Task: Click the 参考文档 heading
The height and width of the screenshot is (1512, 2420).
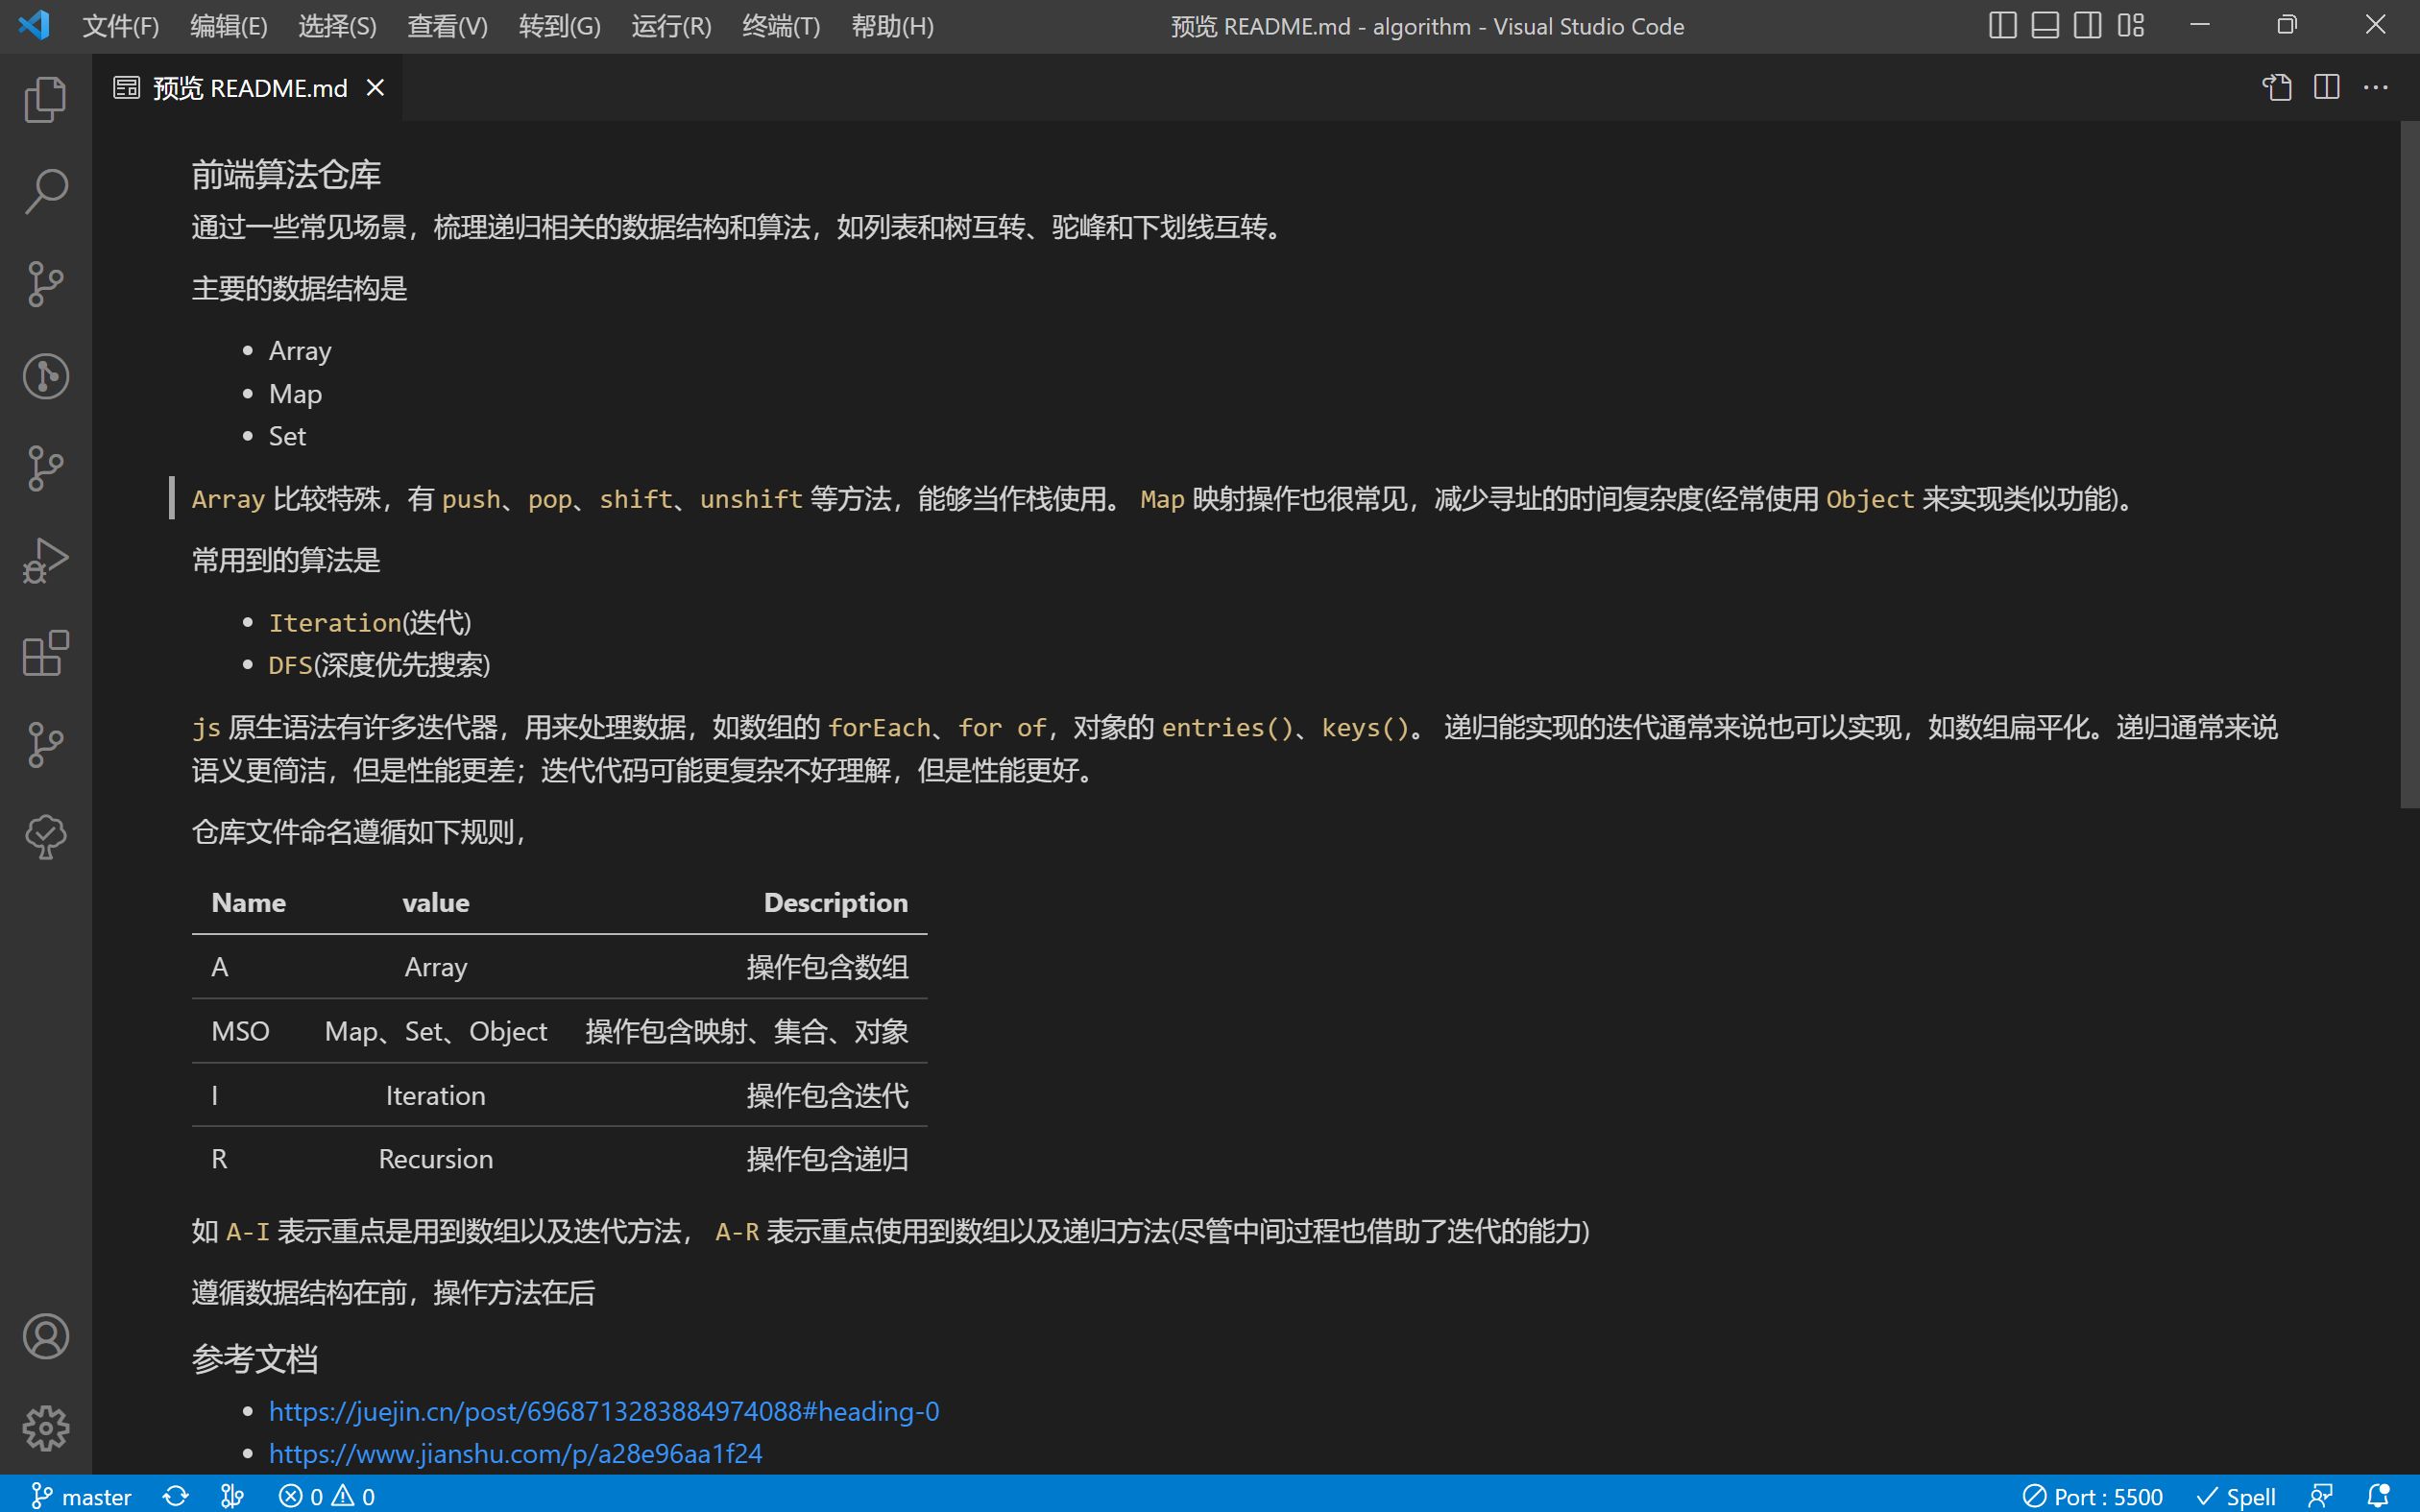Action: tap(255, 1359)
